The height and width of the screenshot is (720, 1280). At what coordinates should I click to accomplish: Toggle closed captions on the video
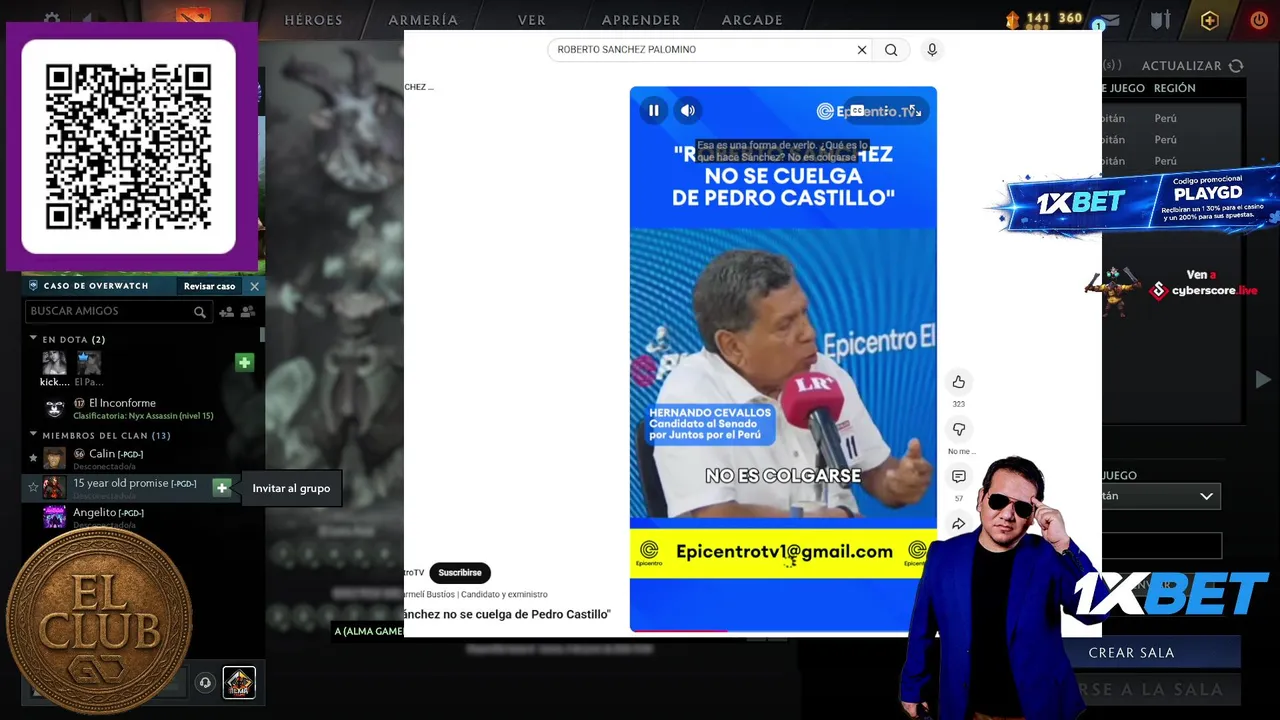(857, 111)
